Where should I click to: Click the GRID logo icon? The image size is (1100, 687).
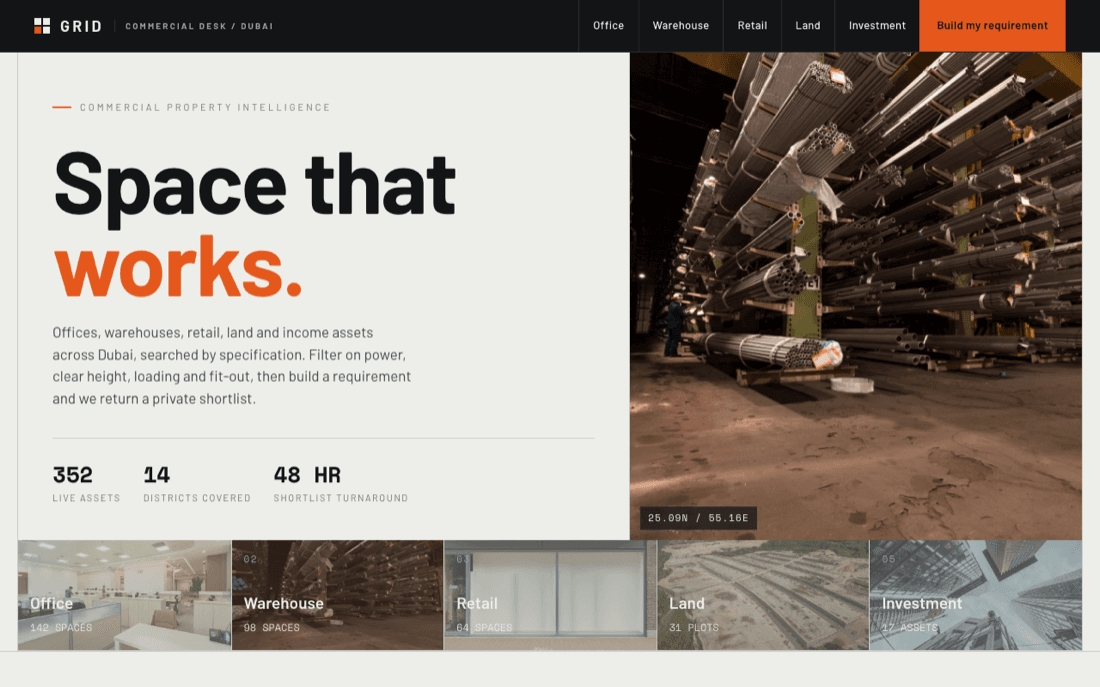pos(42,26)
